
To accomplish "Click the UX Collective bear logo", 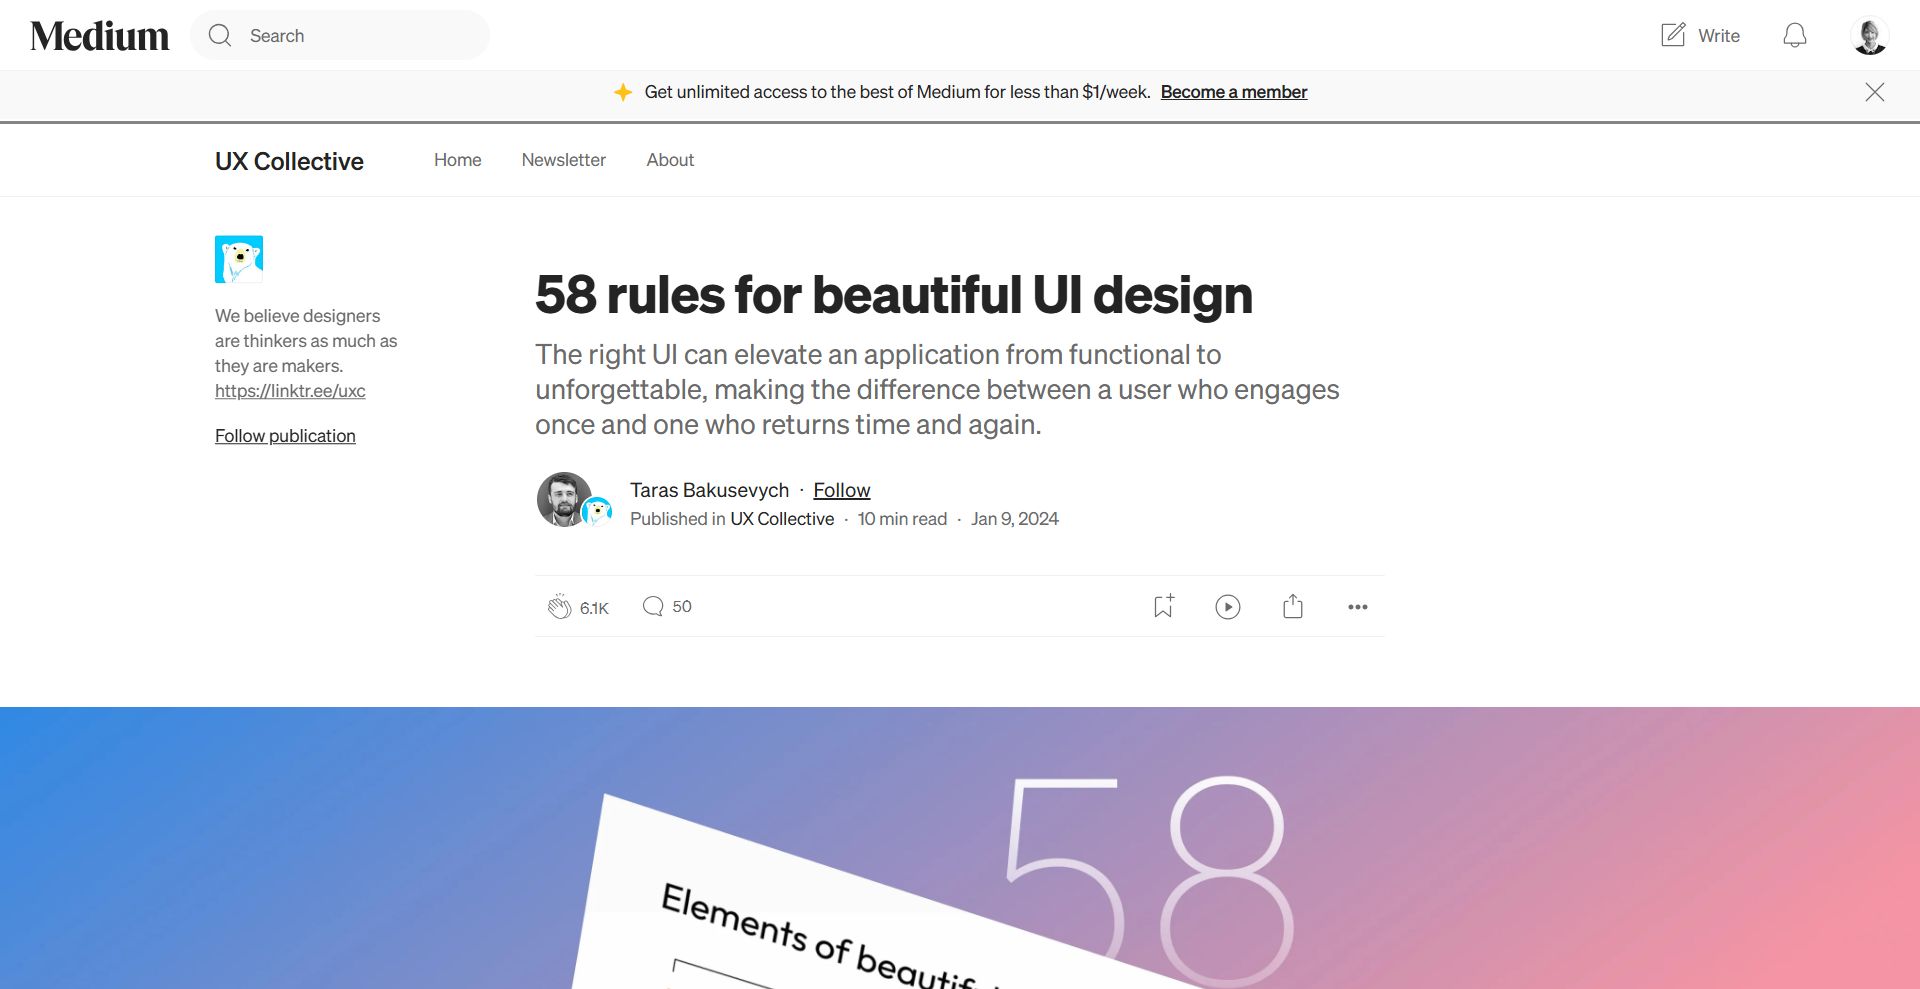I will click(x=239, y=259).
